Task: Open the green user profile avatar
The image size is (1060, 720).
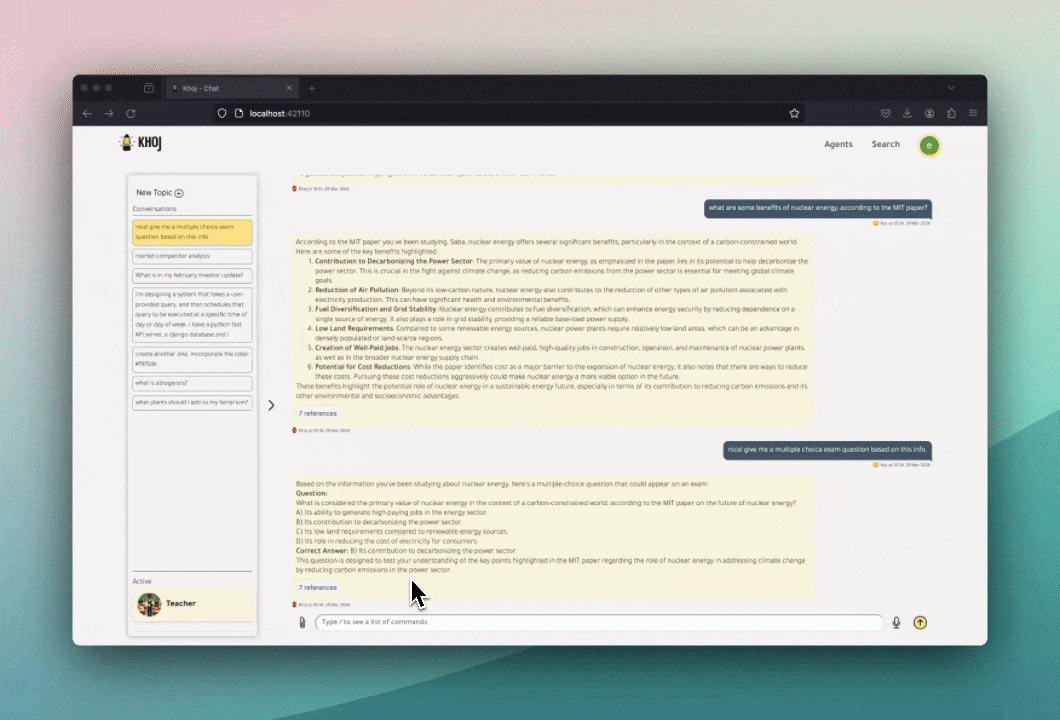Action: pos(929,145)
